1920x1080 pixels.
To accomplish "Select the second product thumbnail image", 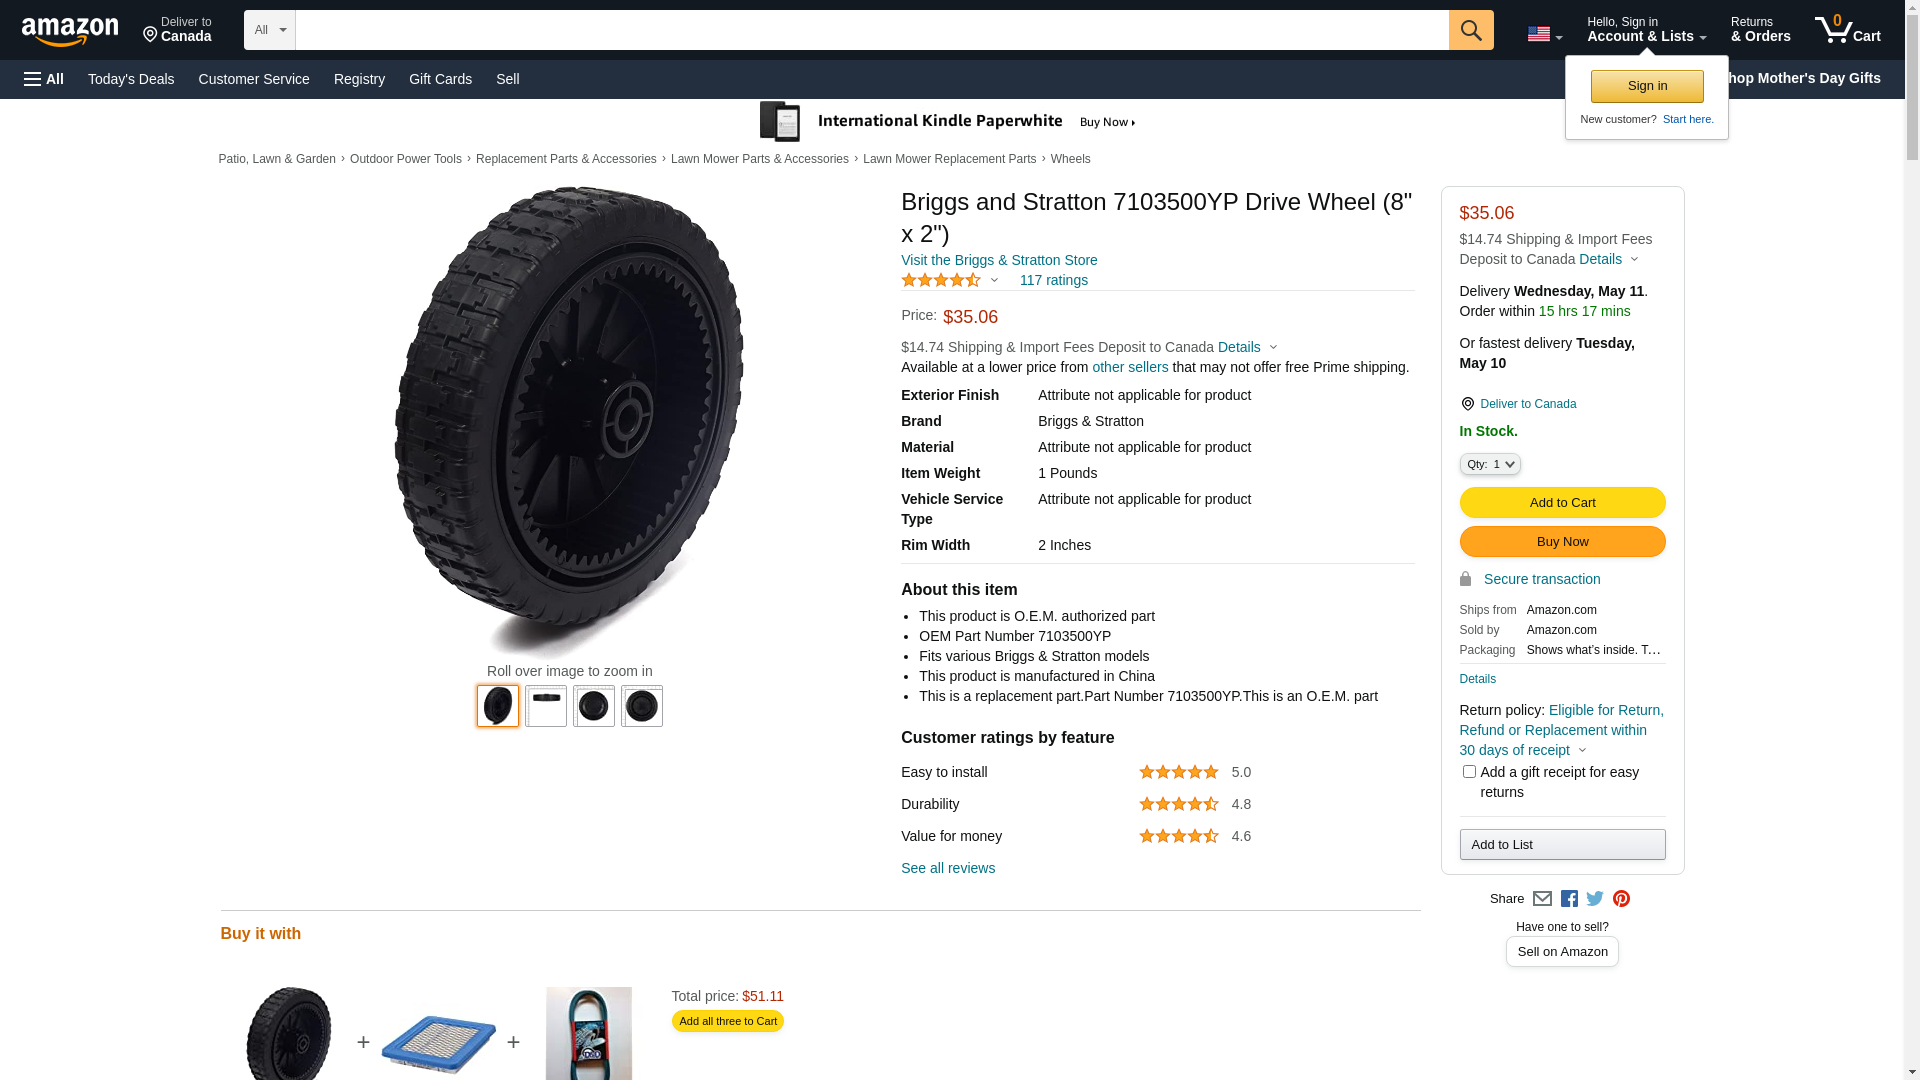I will tap(546, 706).
